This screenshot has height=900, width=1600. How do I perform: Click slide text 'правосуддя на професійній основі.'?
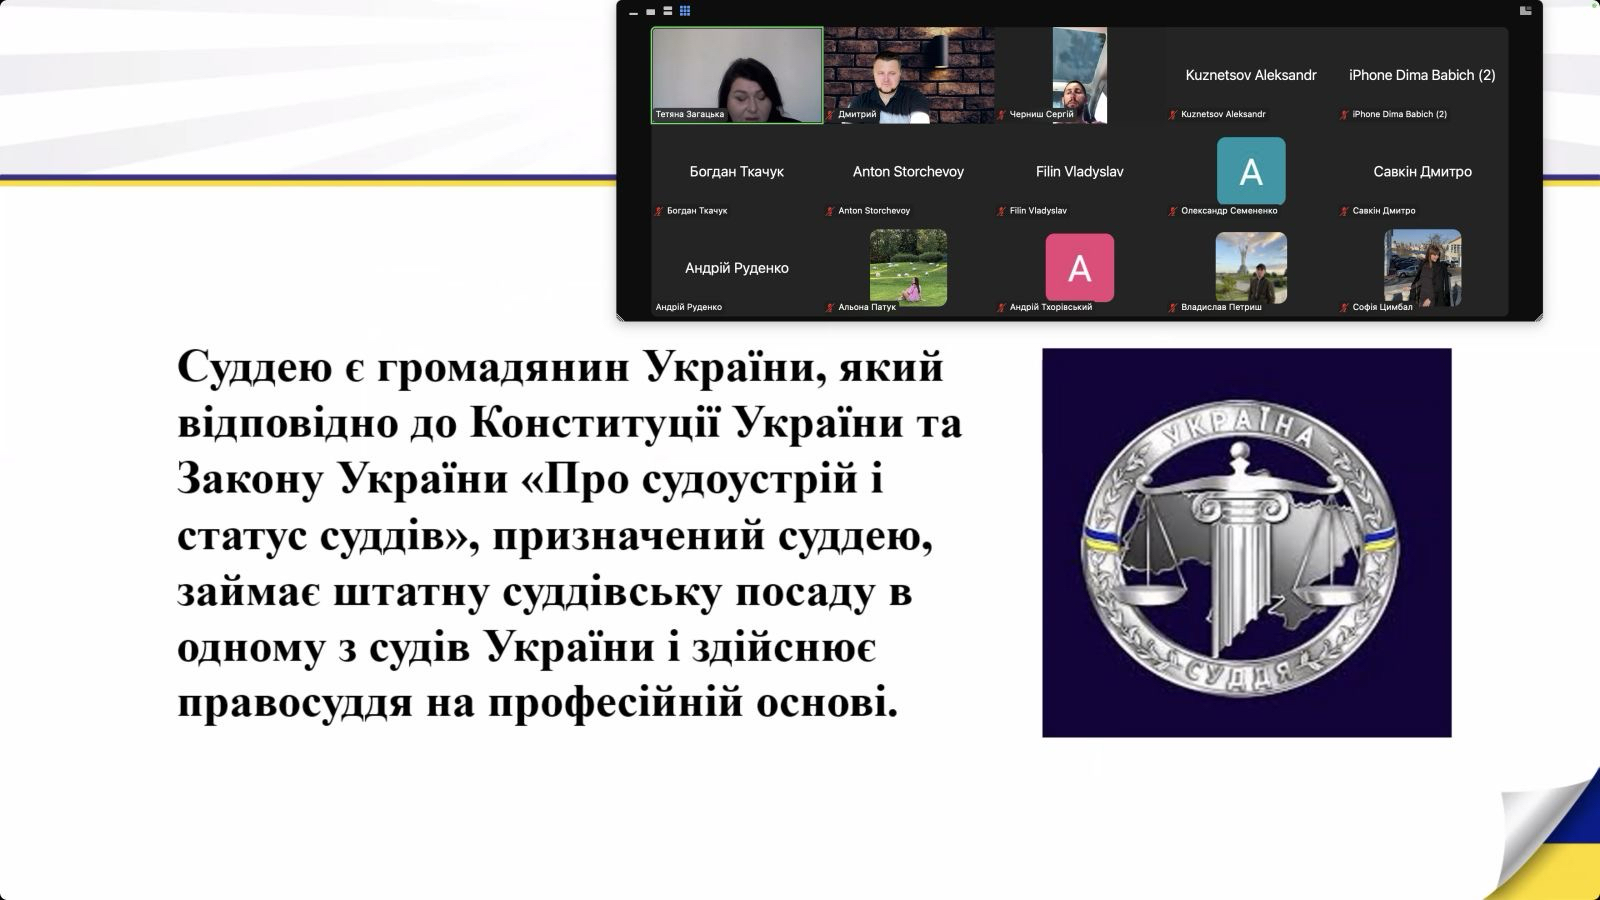pyautogui.click(x=538, y=703)
